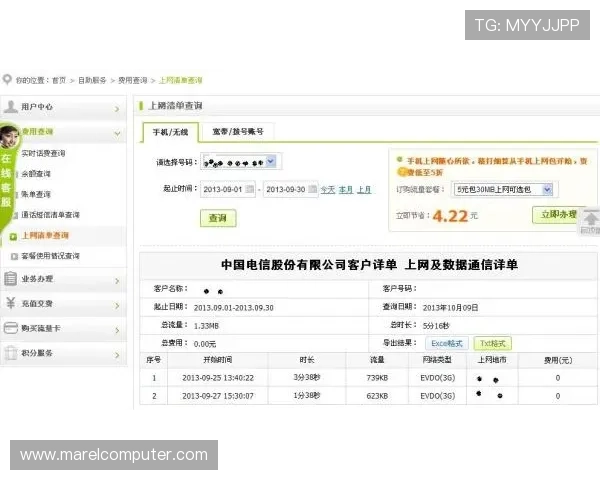
Task: Select 上网清单查询 in sidebar
Action: [x=45, y=235]
